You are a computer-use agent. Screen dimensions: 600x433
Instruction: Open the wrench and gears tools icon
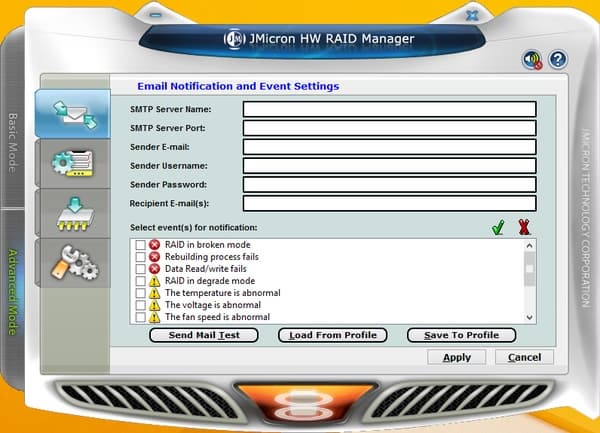point(73,262)
